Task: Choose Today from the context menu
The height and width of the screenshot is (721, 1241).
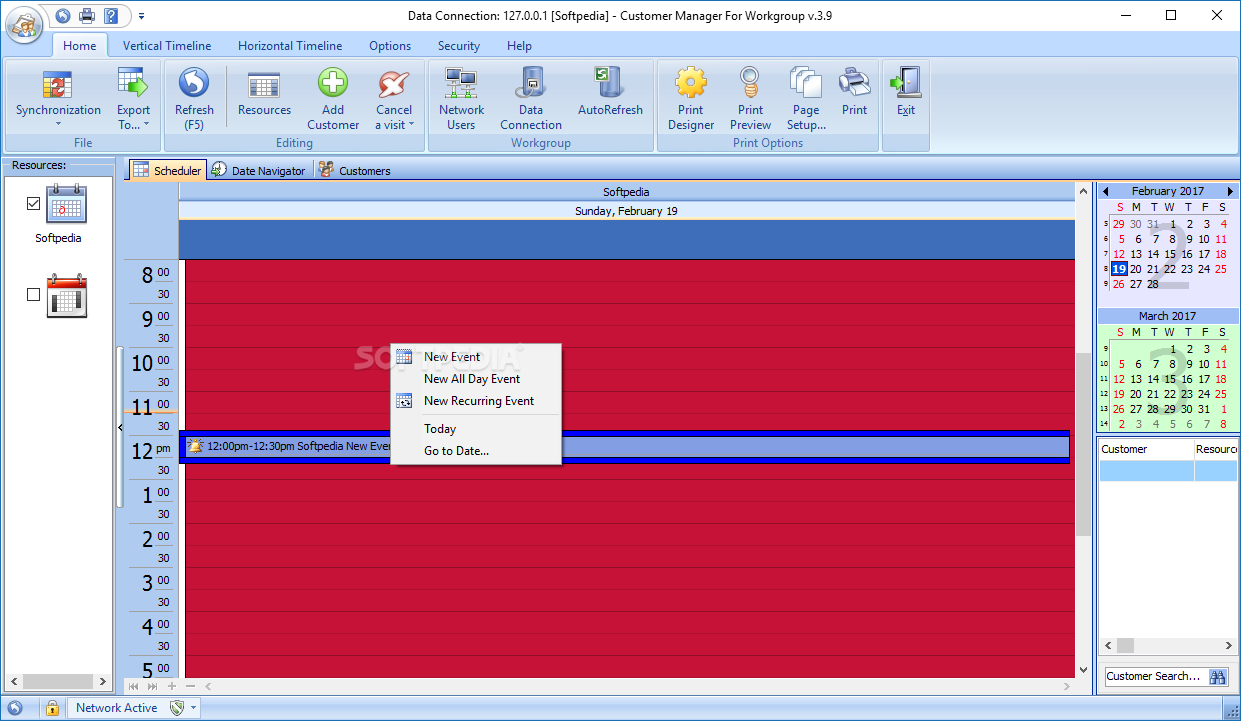Action: [475, 429]
